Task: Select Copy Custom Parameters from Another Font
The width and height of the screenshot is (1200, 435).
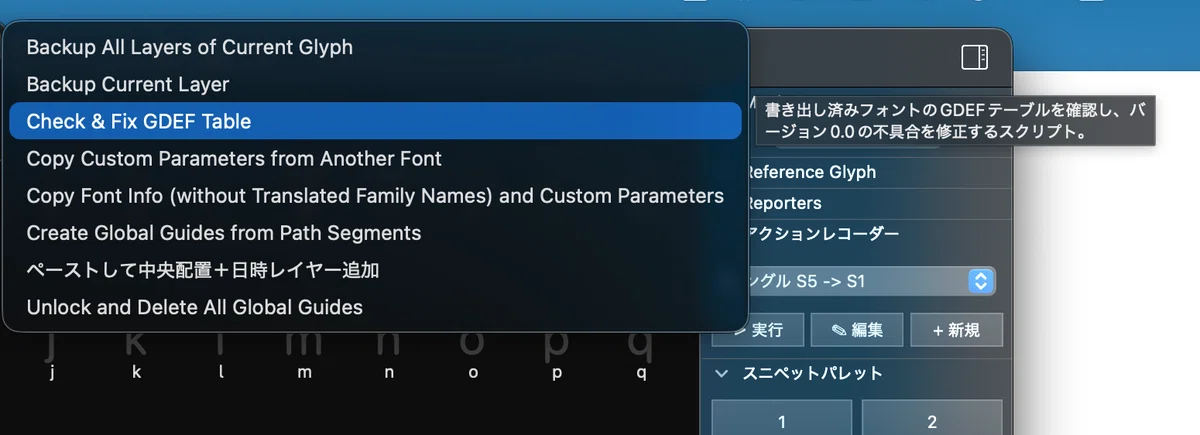Action: pyautogui.click(x=375, y=158)
